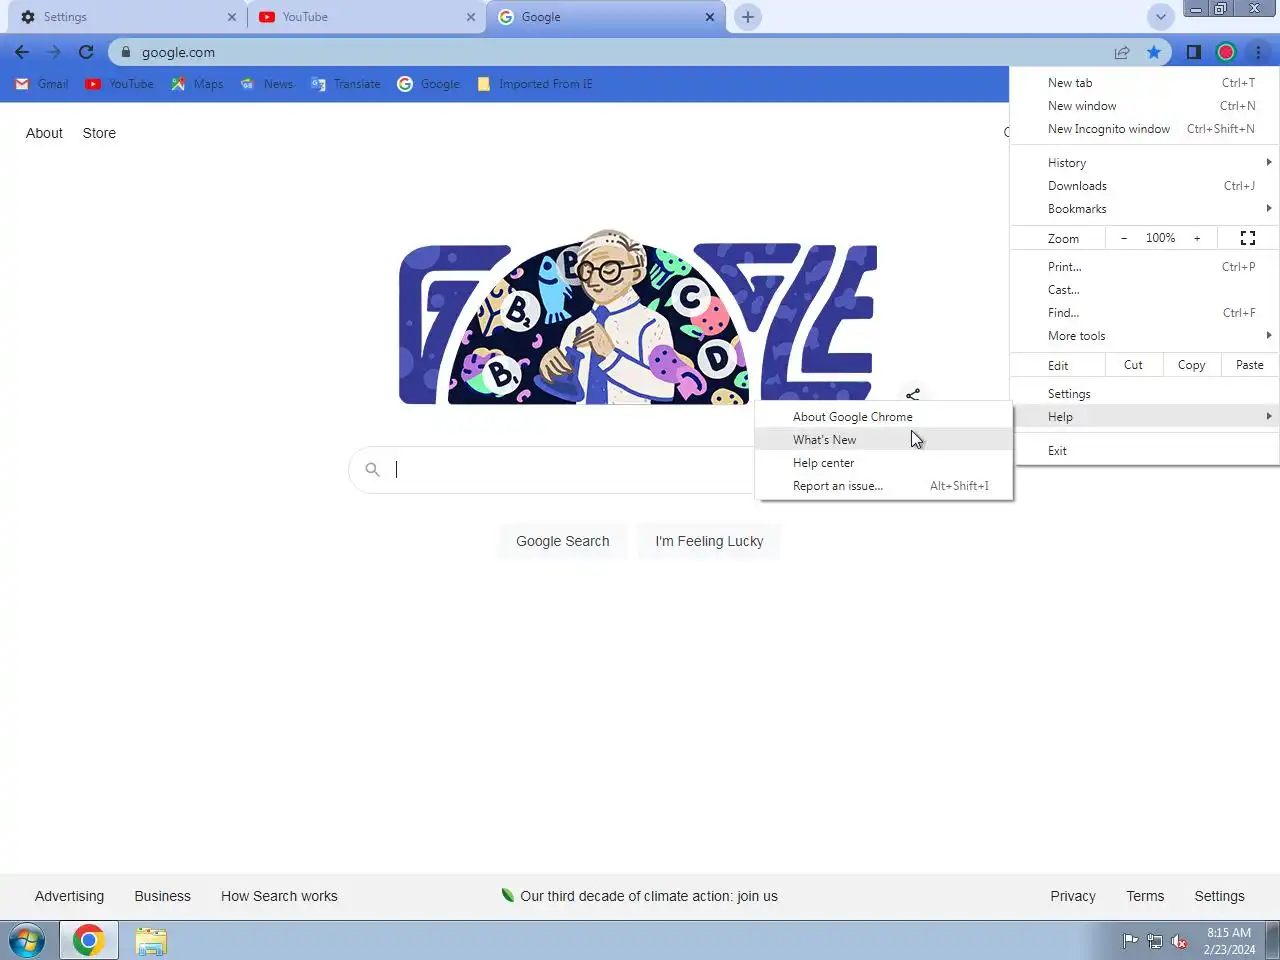The width and height of the screenshot is (1280, 960).
Task: Open the side panel icon in the toolbar
Action: (x=1193, y=52)
